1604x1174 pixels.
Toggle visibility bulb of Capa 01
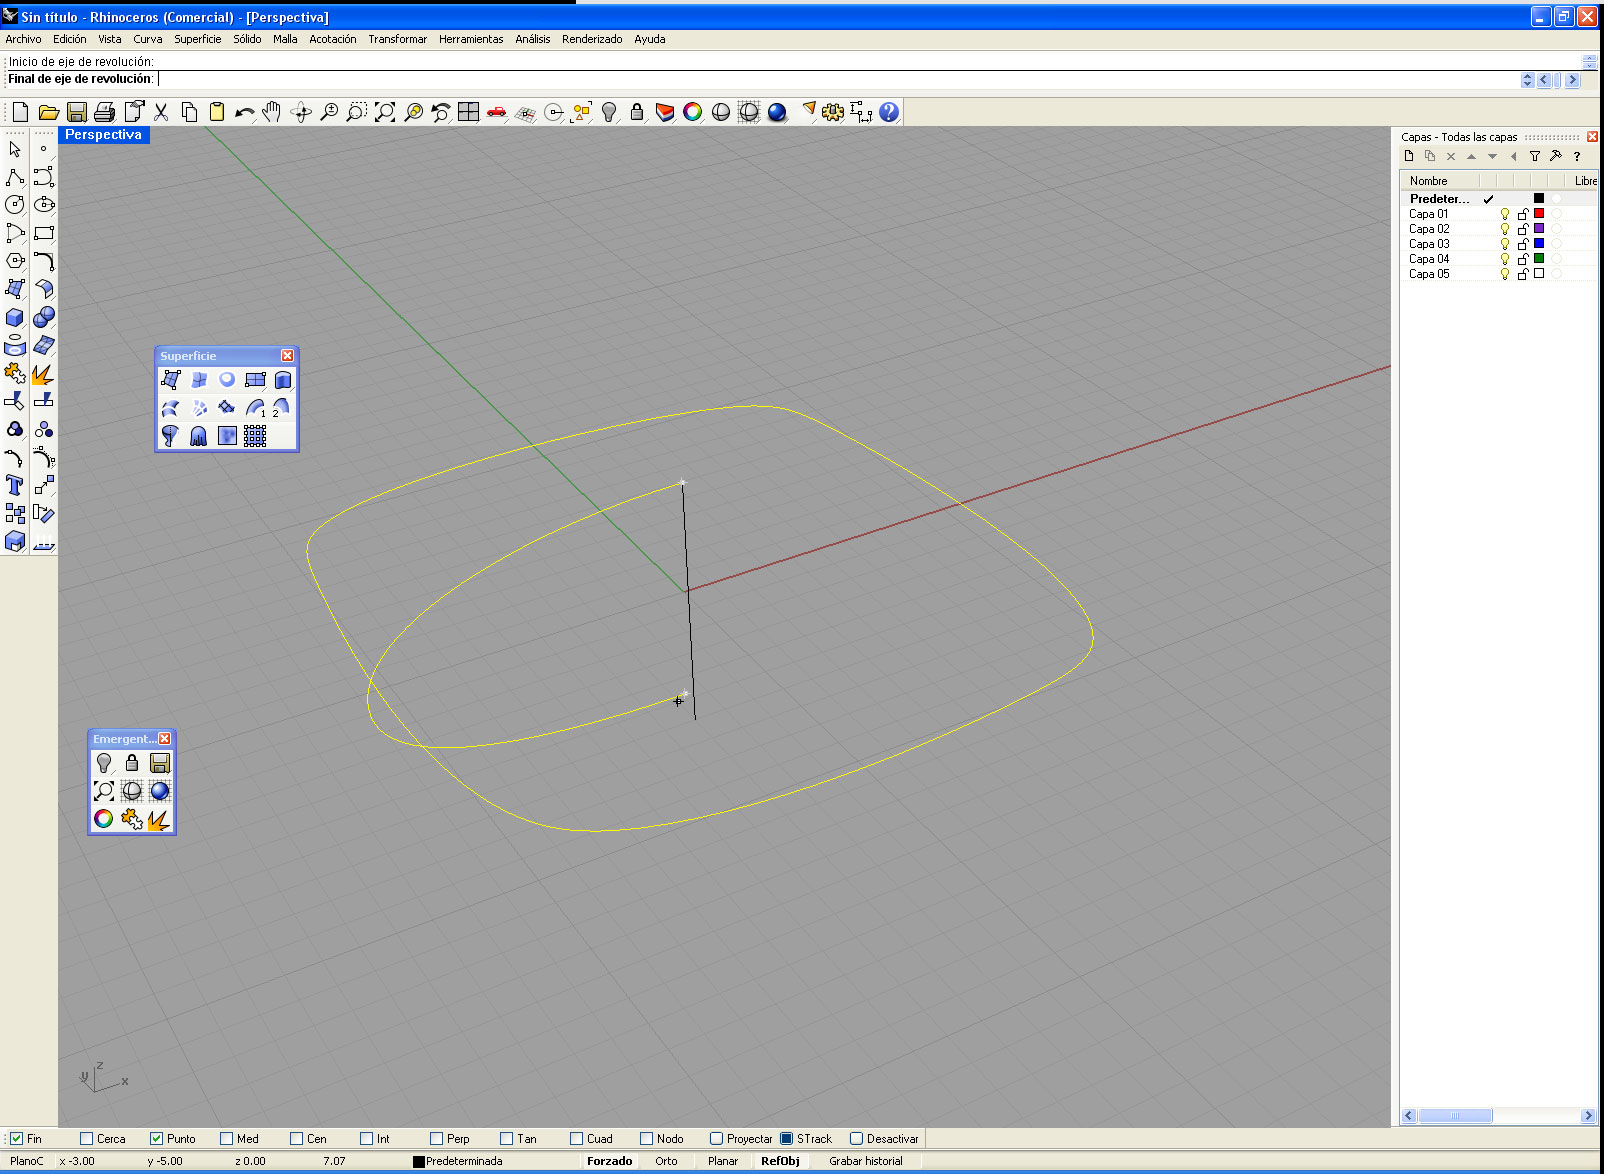pos(1505,214)
